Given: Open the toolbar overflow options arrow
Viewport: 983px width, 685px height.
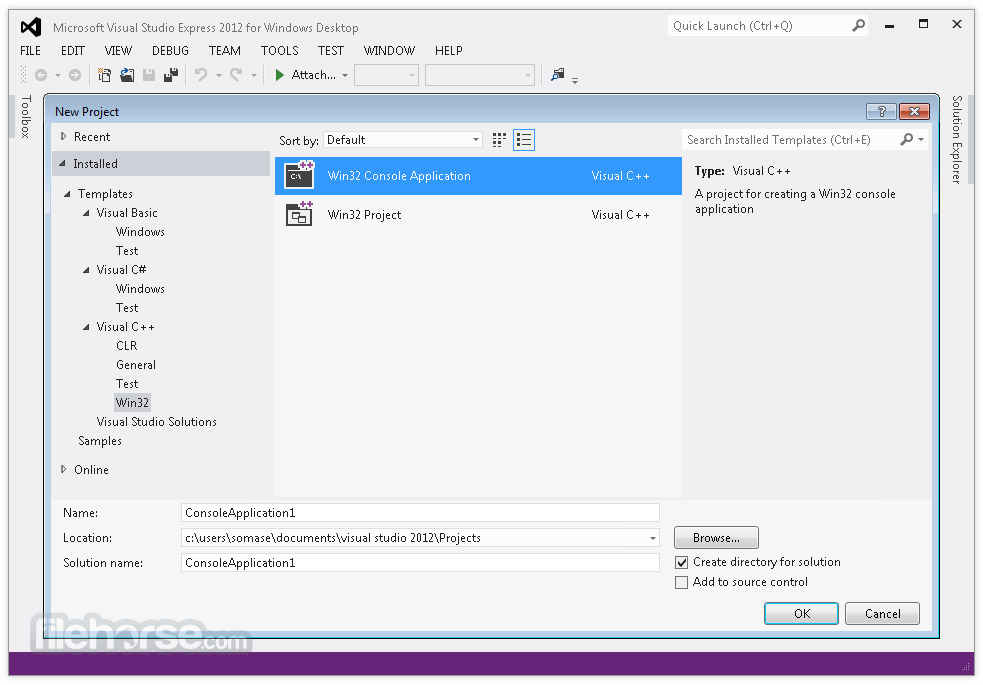Looking at the screenshot, I should coord(575,80).
